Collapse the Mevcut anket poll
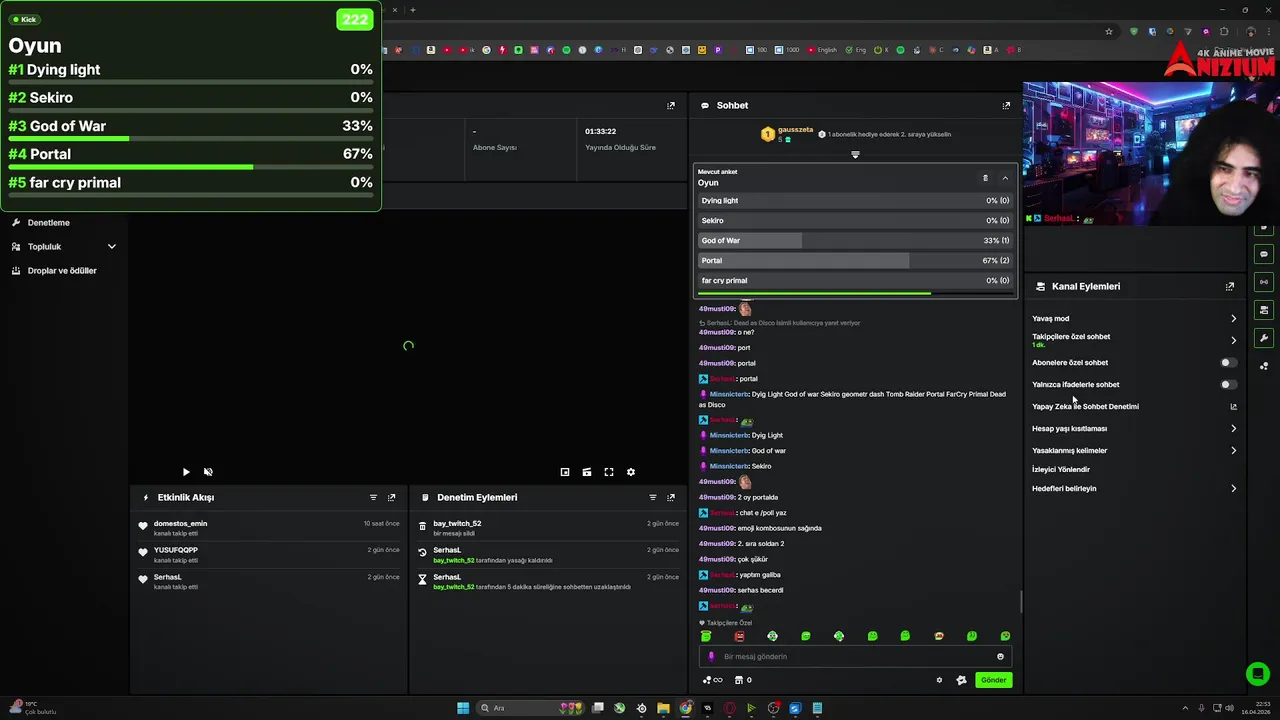The height and width of the screenshot is (720, 1280). 1005,178
